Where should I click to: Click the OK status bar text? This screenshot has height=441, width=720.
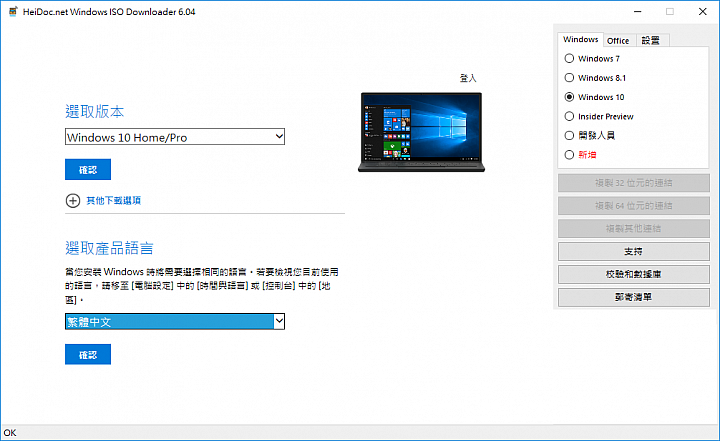pyautogui.click(x=10, y=433)
